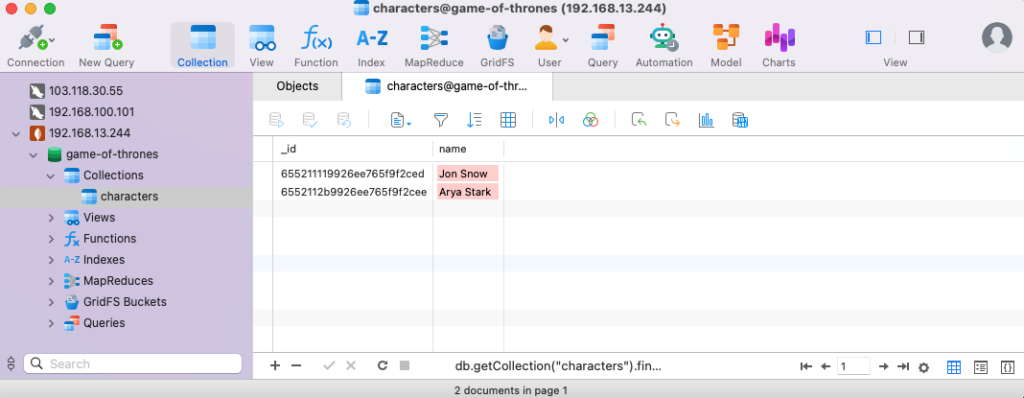Go to the previous page
Screen dimensions: 1024x398
pos(825,367)
